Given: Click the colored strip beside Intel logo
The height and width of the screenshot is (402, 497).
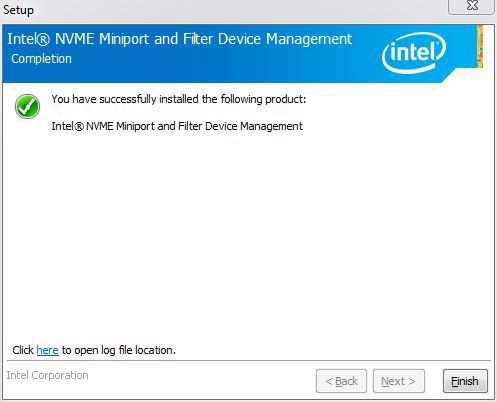Looking at the screenshot, I should [480, 46].
